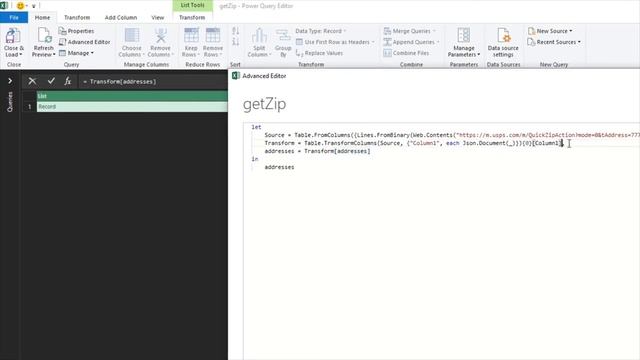Viewport: 640px width, 360px height.
Task: Open the Advanced Editor from ribbon
Action: point(84,42)
